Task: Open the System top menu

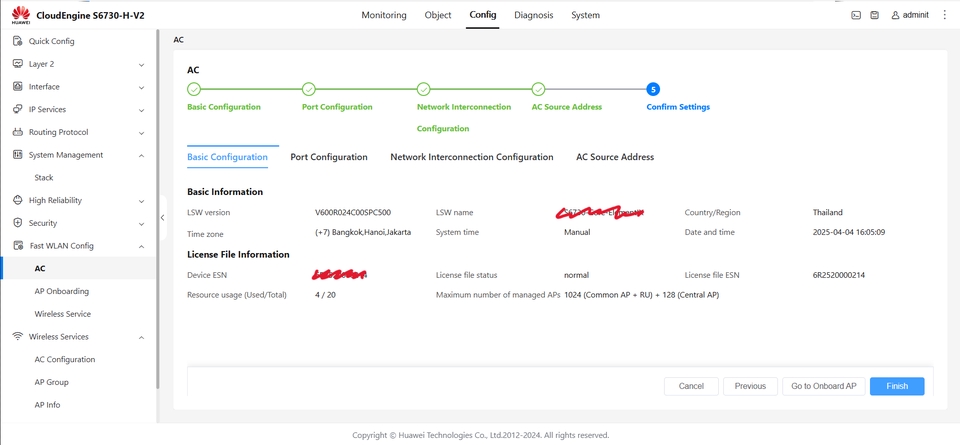Action: (585, 15)
